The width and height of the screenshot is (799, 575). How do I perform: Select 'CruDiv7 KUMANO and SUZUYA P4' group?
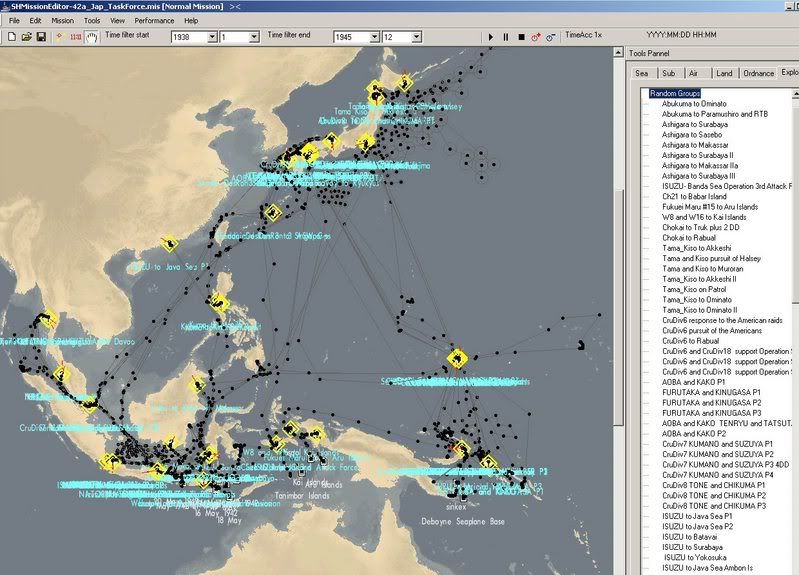[x=717, y=475]
